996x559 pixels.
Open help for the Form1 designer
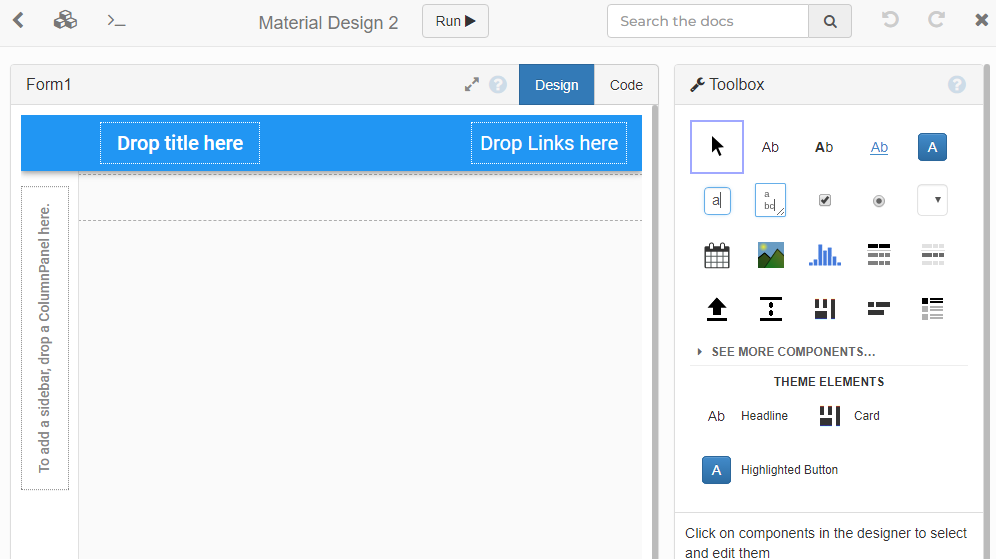pos(498,84)
